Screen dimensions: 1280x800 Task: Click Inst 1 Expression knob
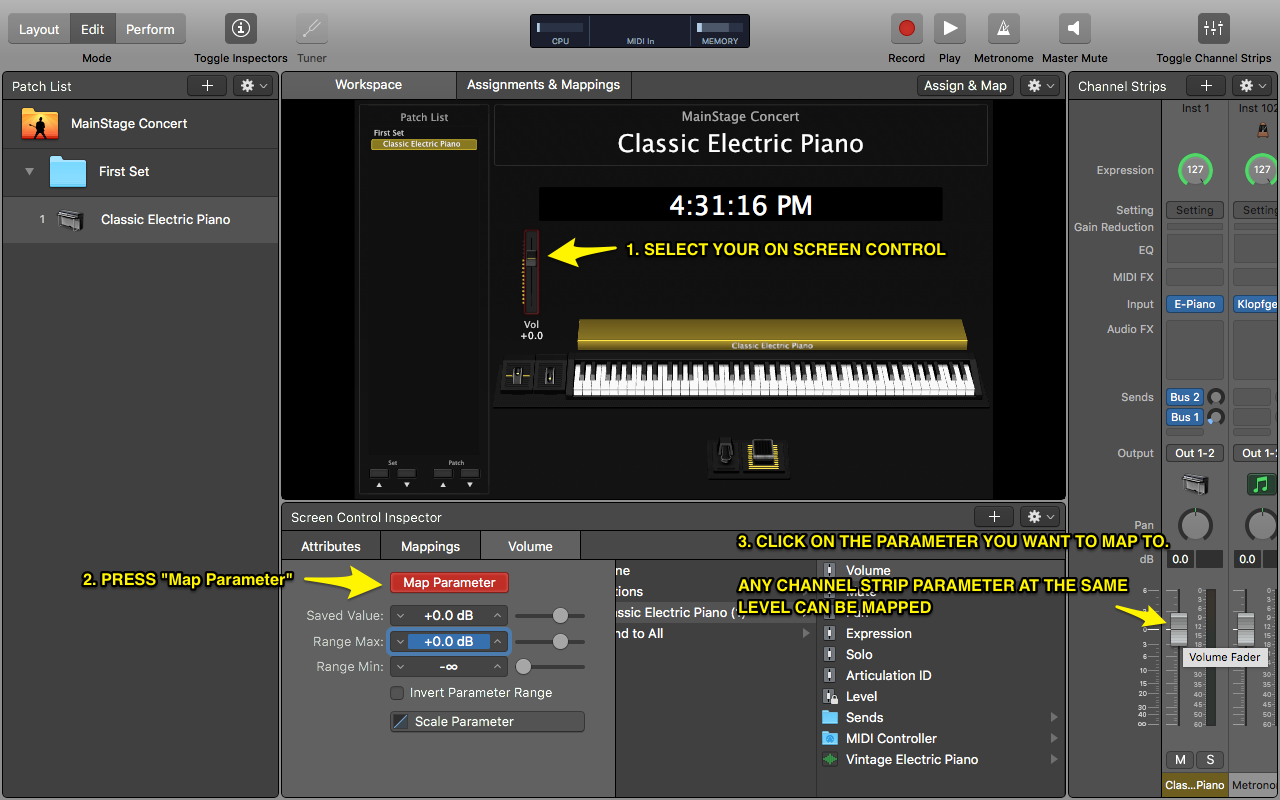pos(1195,170)
